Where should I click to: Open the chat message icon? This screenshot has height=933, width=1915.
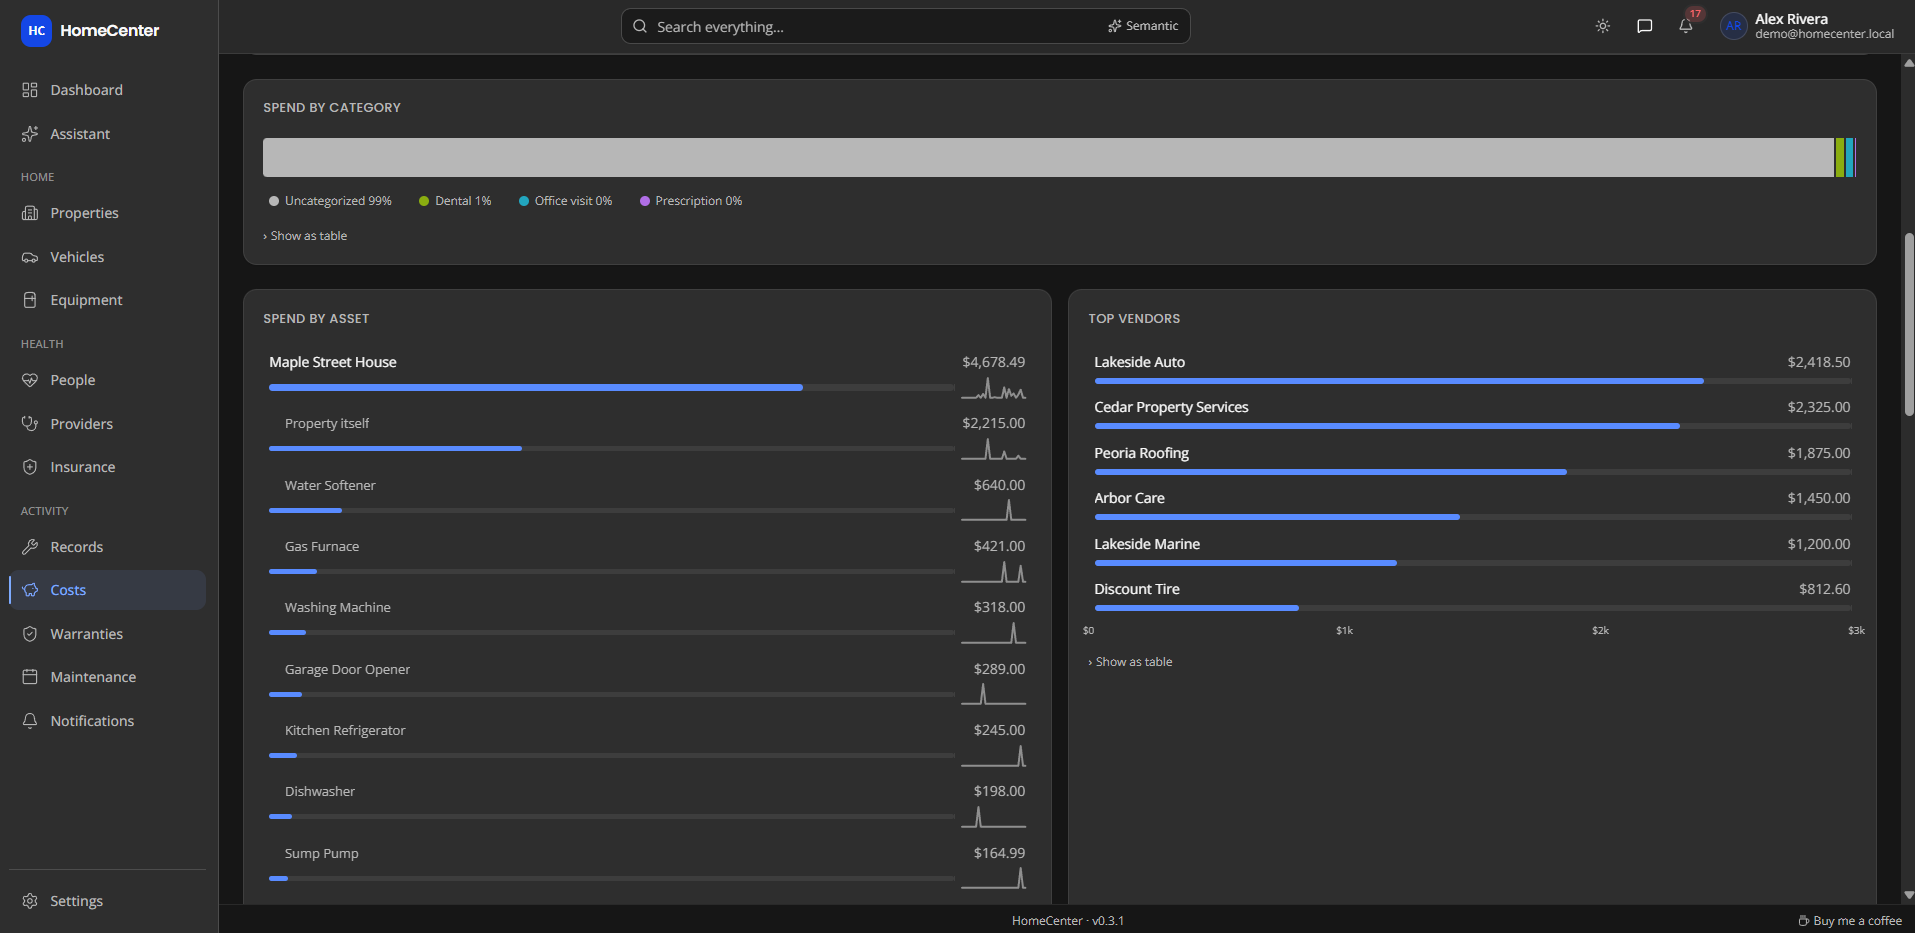1644,26
